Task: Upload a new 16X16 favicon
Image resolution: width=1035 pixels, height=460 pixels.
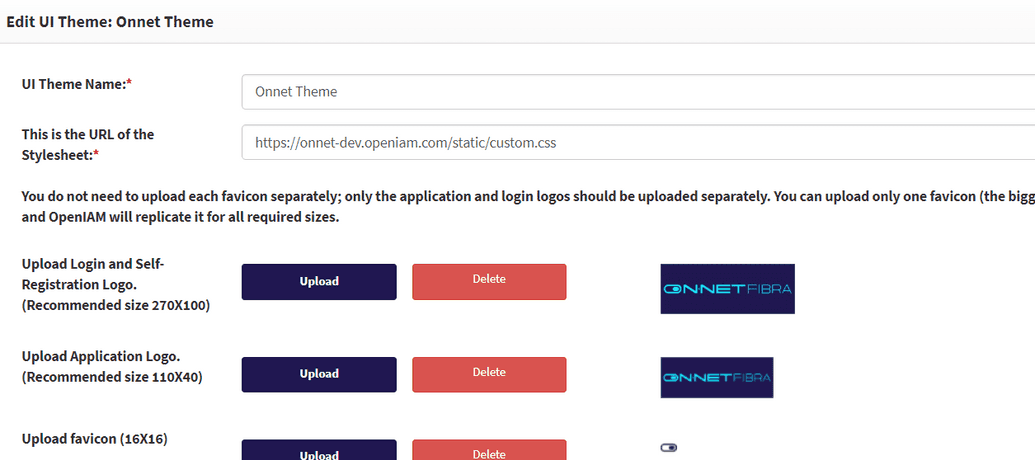Action: point(319,452)
